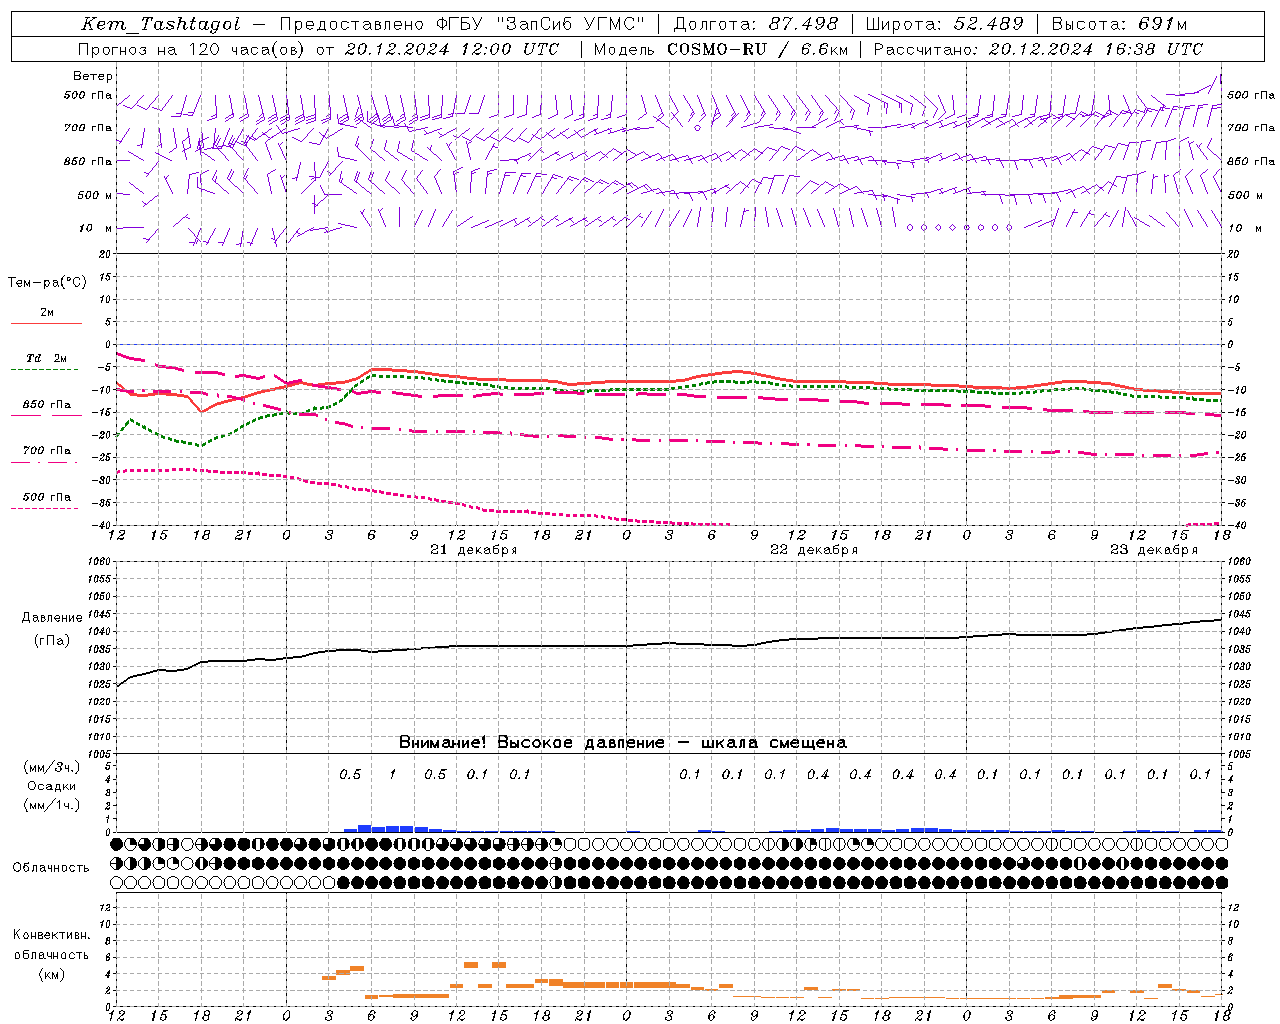The width and height of the screenshot is (1280, 1024).
Task: Click the warning Внимание! Высокое давление – шкала смещена
Action: click(622, 743)
